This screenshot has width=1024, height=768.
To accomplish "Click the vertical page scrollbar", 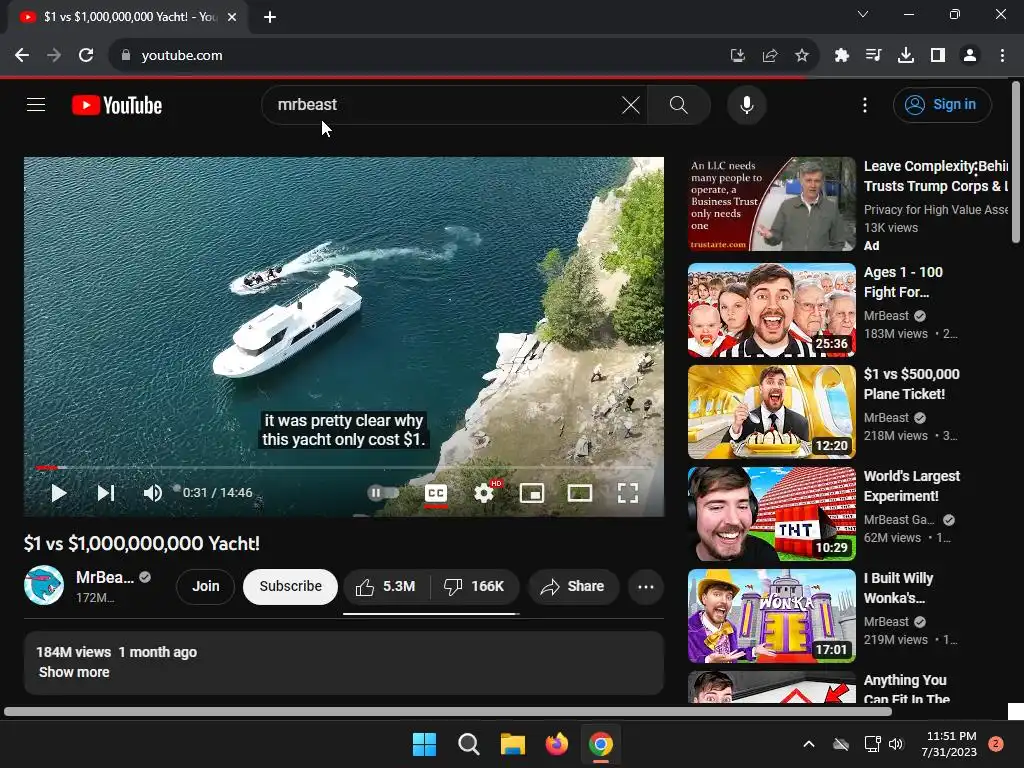I will click(x=1016, y=162).
